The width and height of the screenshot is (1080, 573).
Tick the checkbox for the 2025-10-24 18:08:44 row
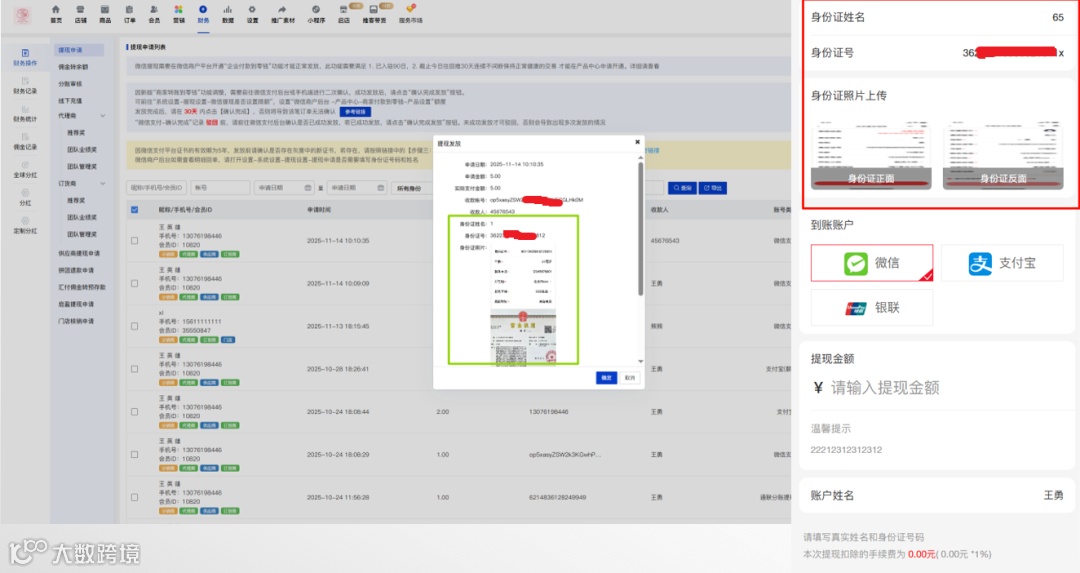[134, 411]
